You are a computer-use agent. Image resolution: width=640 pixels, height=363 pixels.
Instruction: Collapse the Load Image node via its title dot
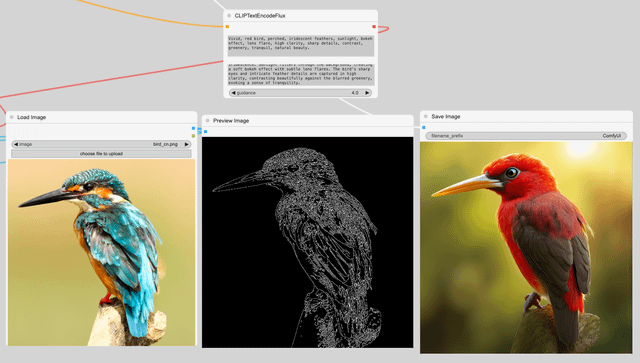(x=12, y=117)
